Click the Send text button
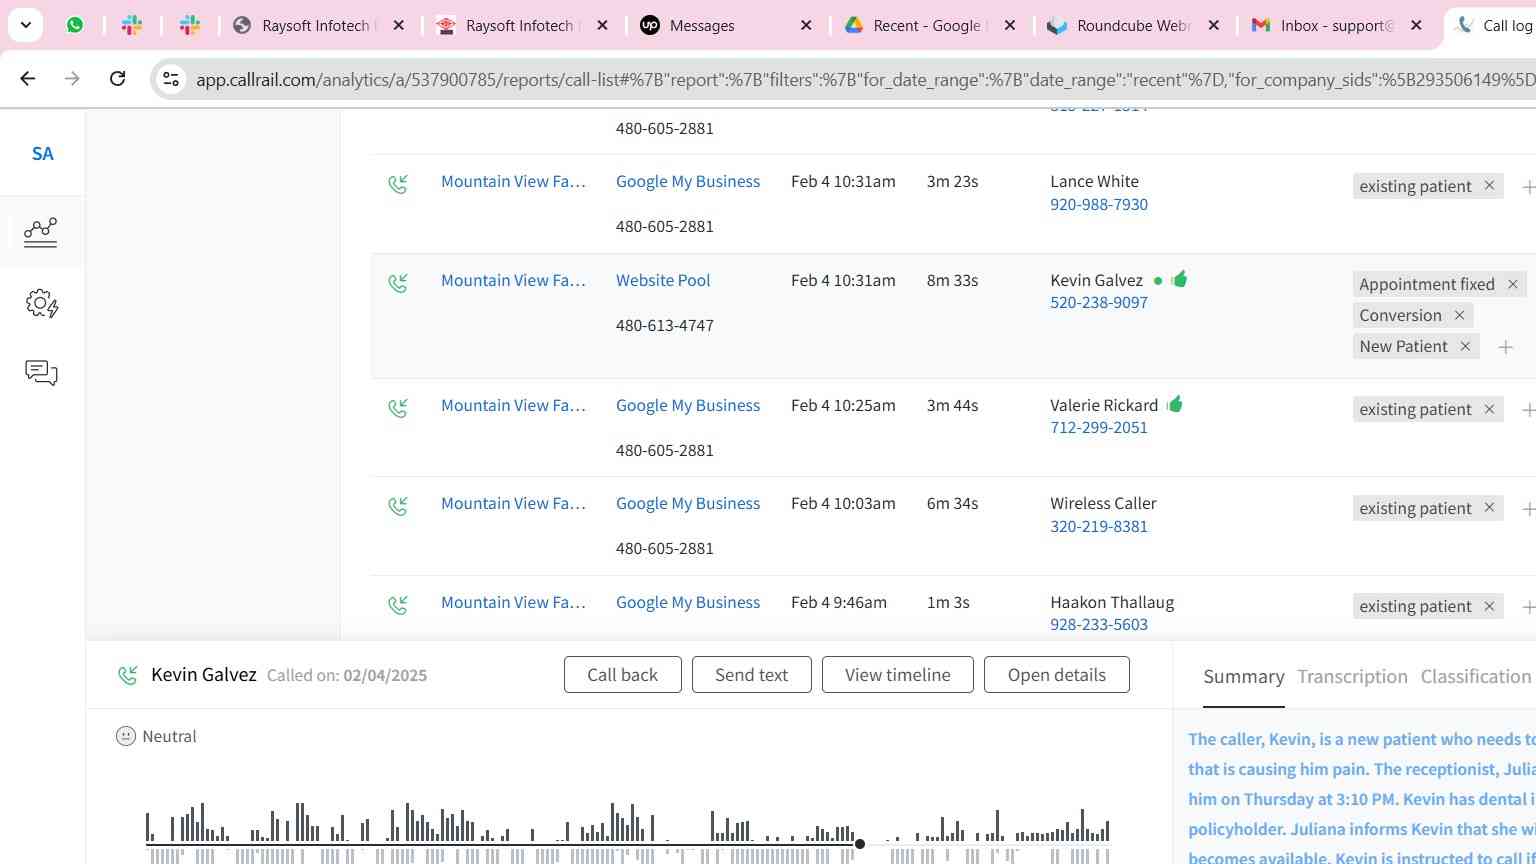Screen dimensions: 1536x864 click(x=751, y=675)
